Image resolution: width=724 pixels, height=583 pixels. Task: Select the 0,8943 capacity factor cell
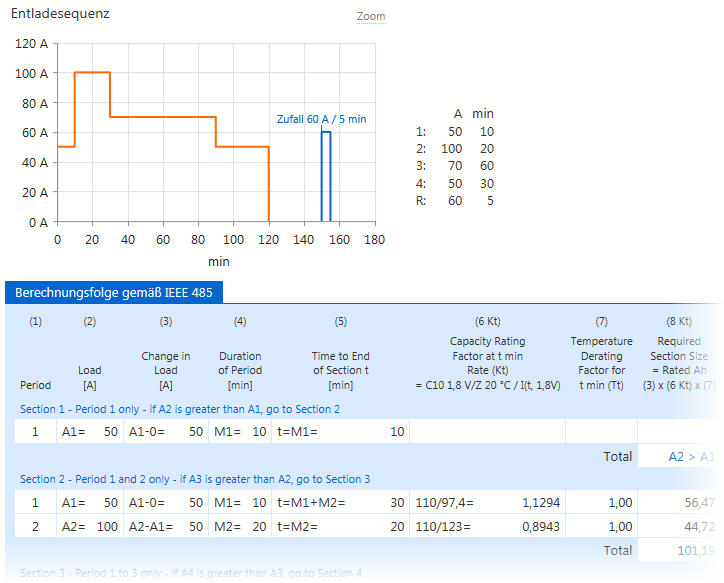541,527
